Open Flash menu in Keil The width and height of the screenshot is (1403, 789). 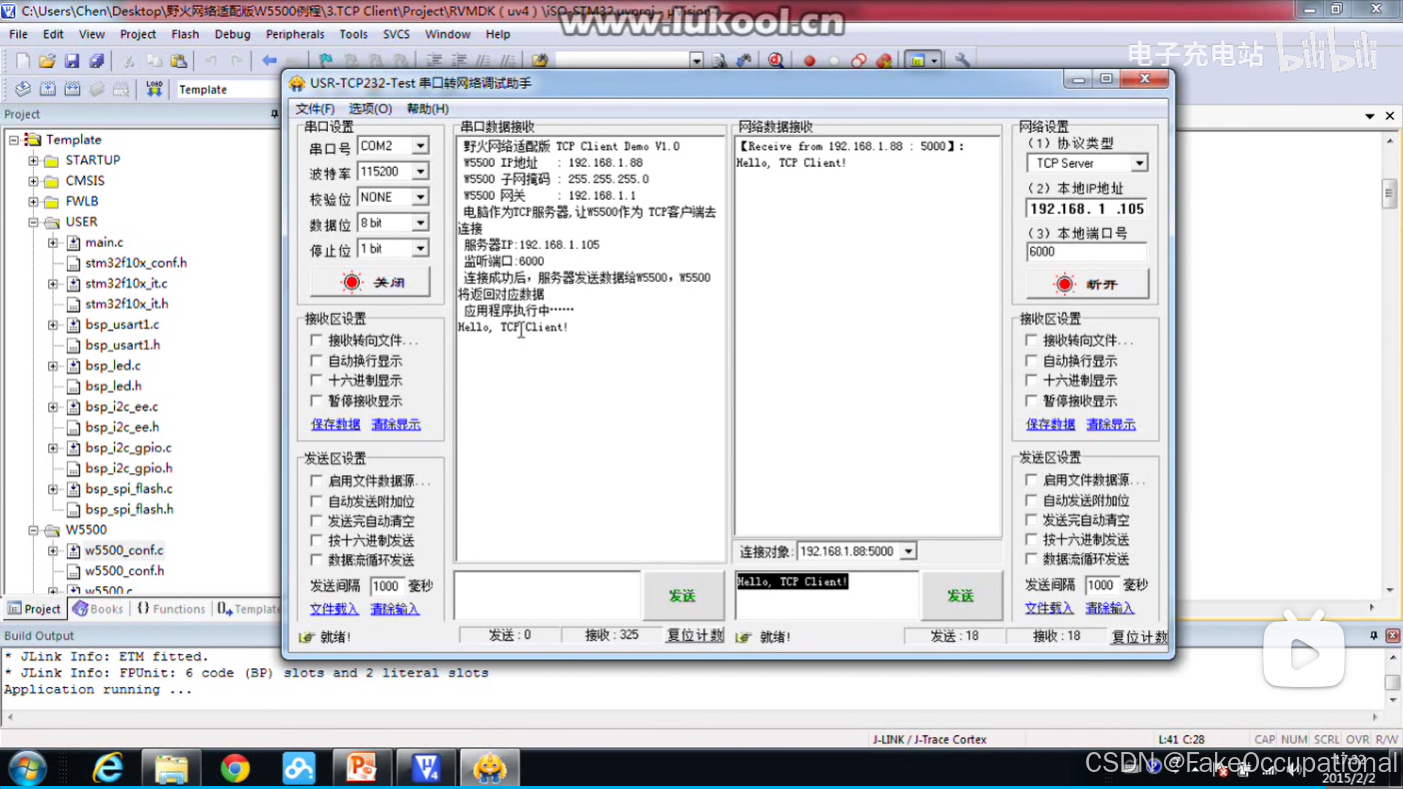[x=185, y=34]
